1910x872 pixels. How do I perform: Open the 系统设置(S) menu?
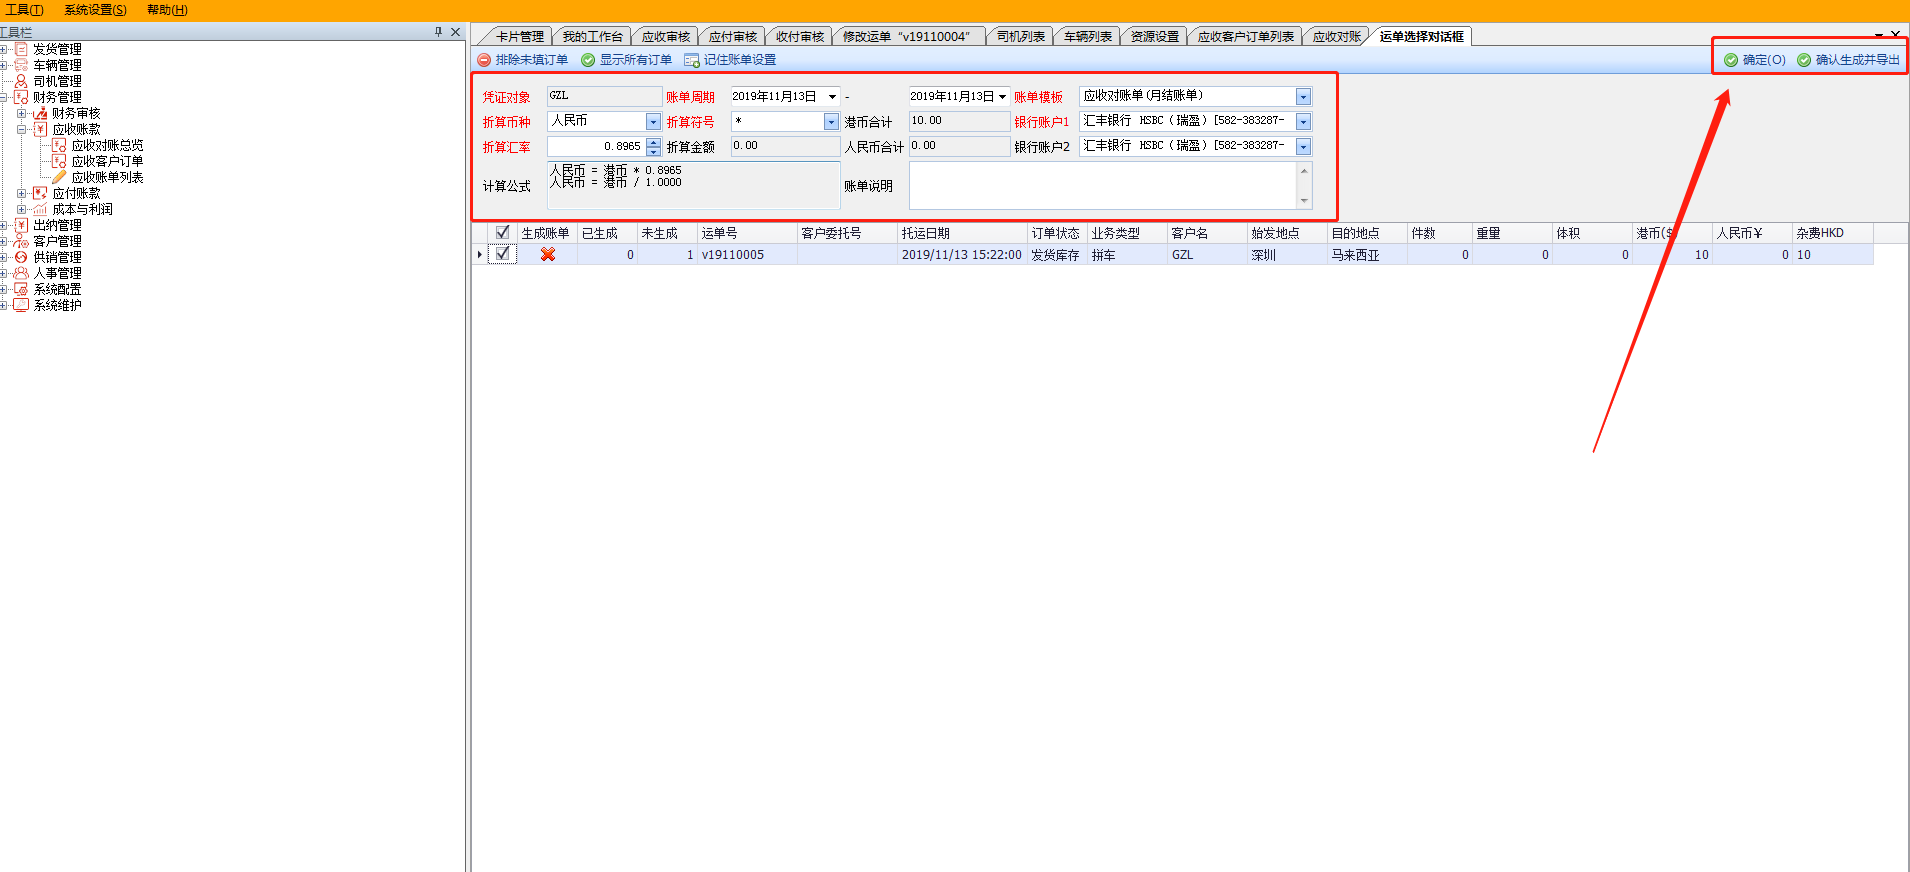pos(95,10)
